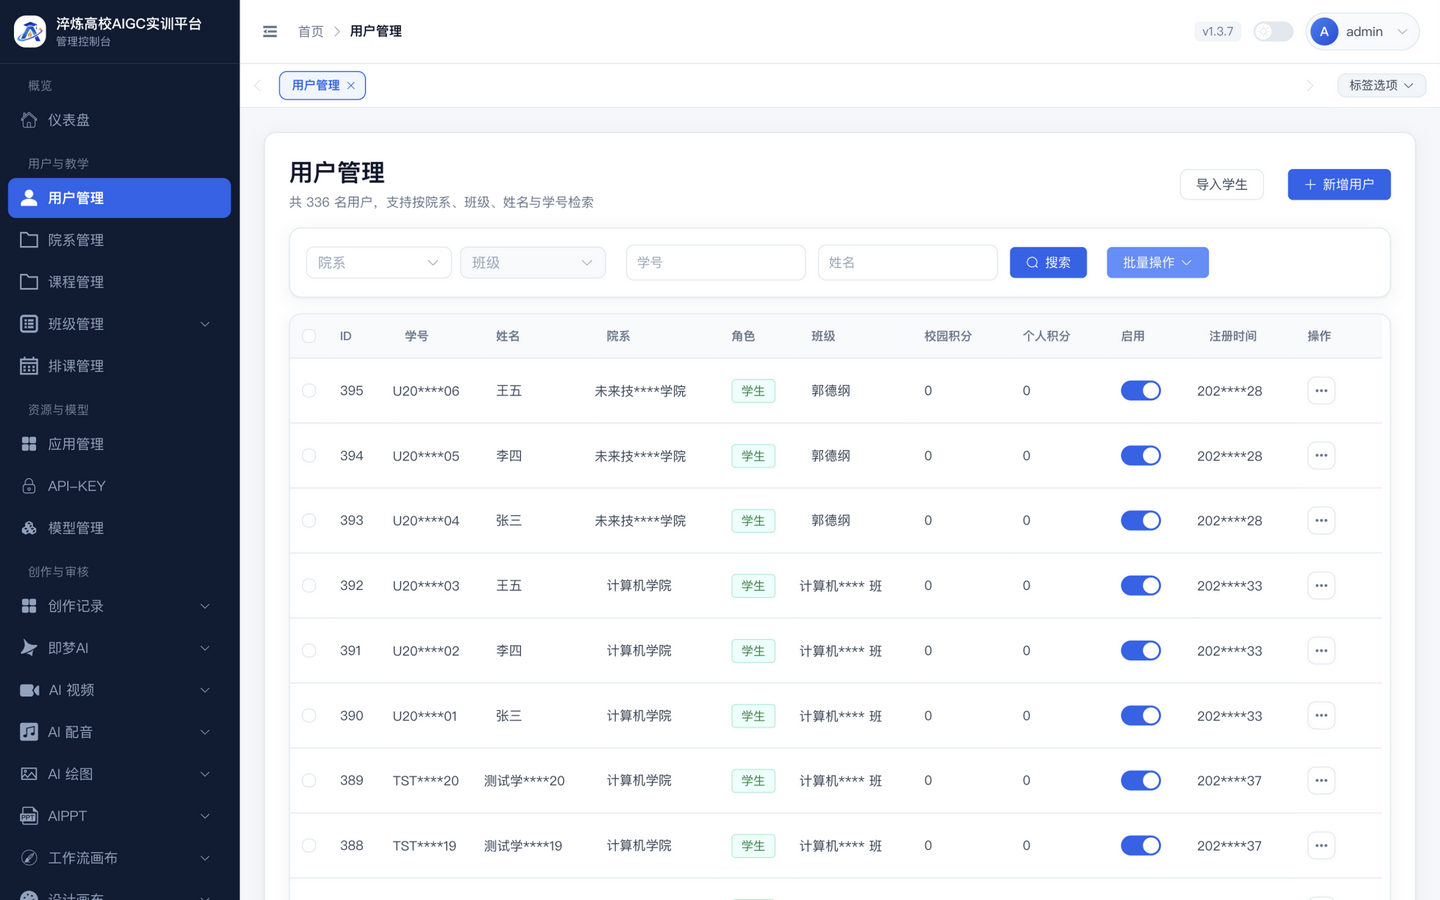Click the admin avatar icon

point(1324,32)
